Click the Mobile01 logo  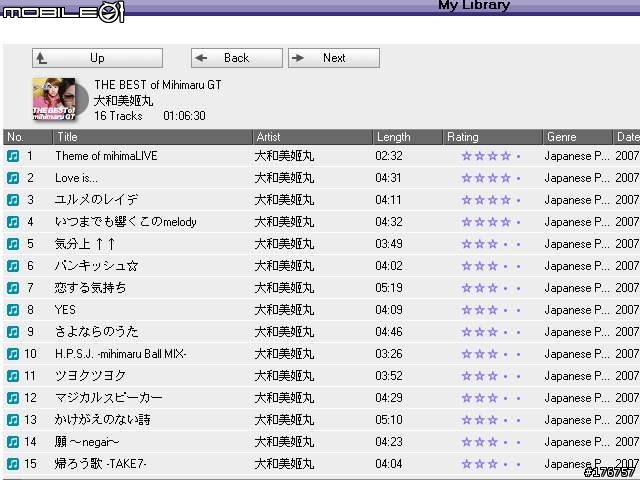tap(62, 12)
